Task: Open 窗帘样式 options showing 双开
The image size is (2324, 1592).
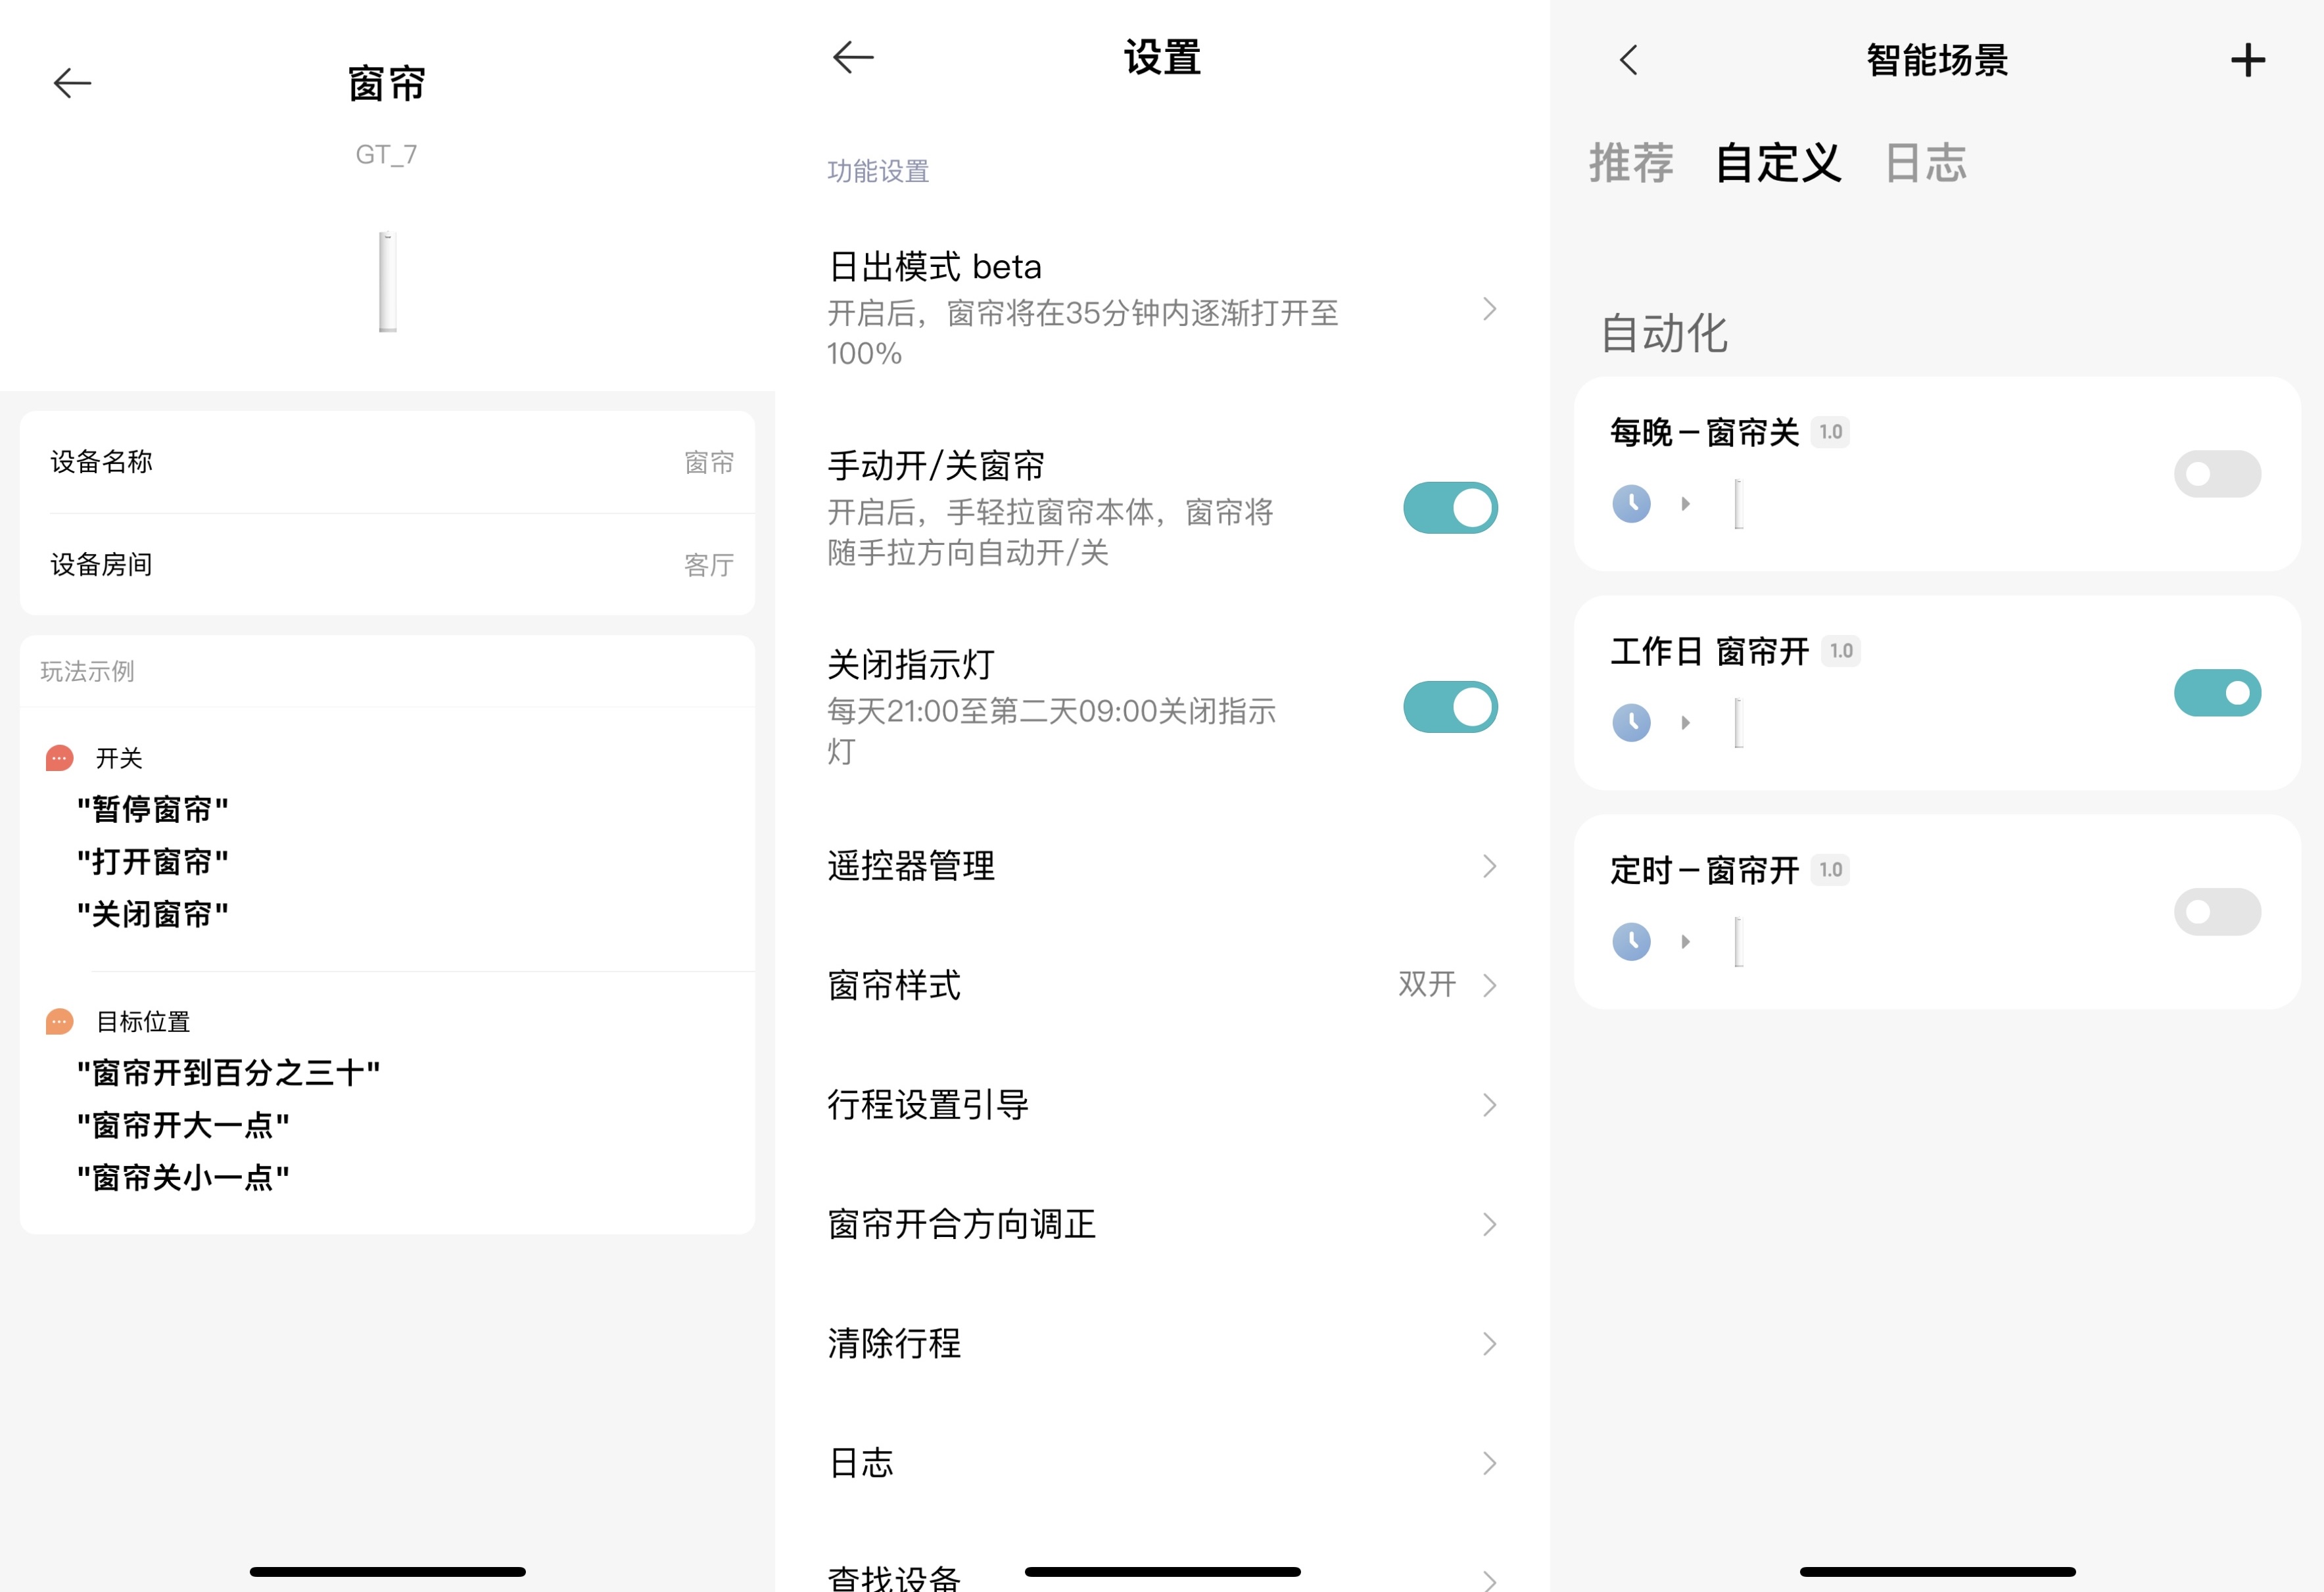Action: pos(1160,985)
